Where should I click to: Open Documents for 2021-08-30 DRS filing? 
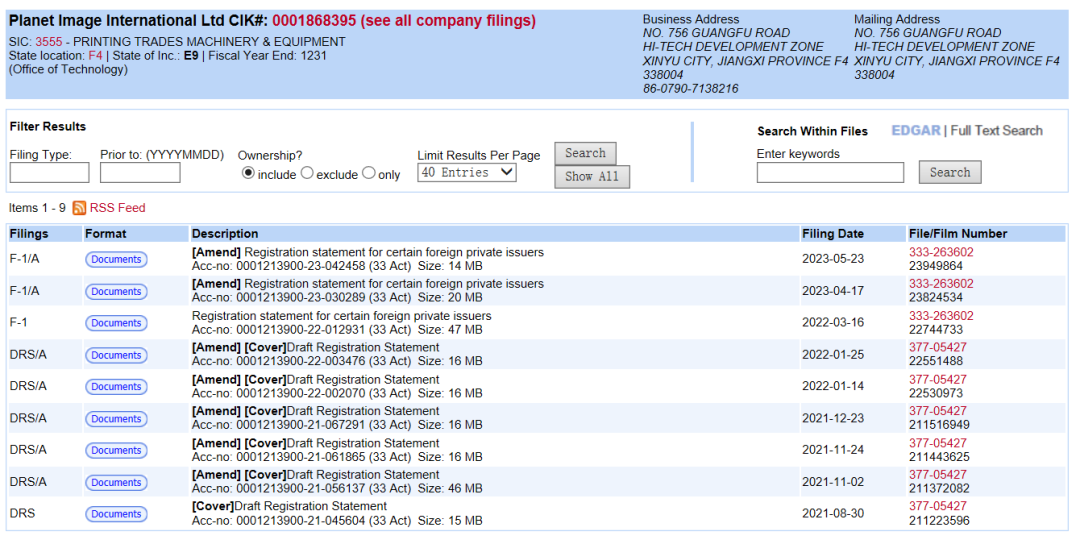click(x=116, y=515)
